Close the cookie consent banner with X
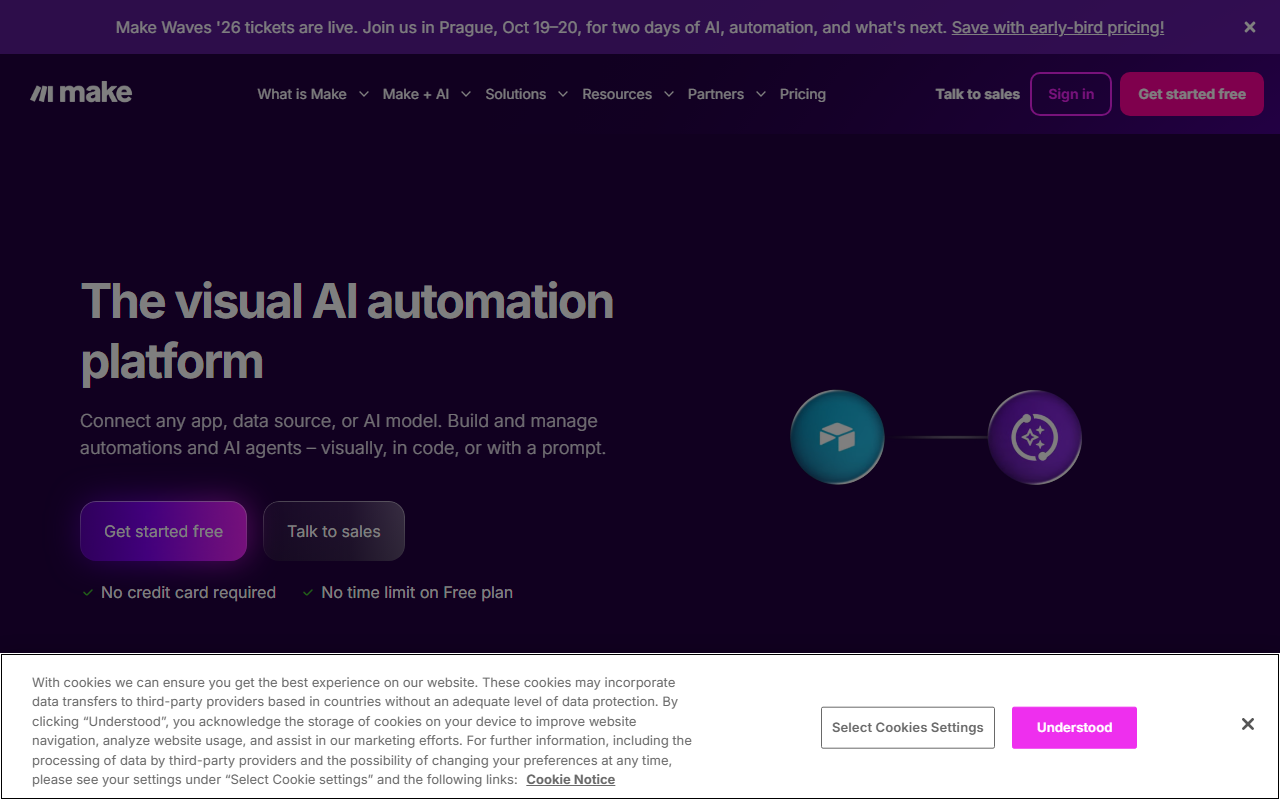Screen dimensions: 1280x800 [1248, 724]
